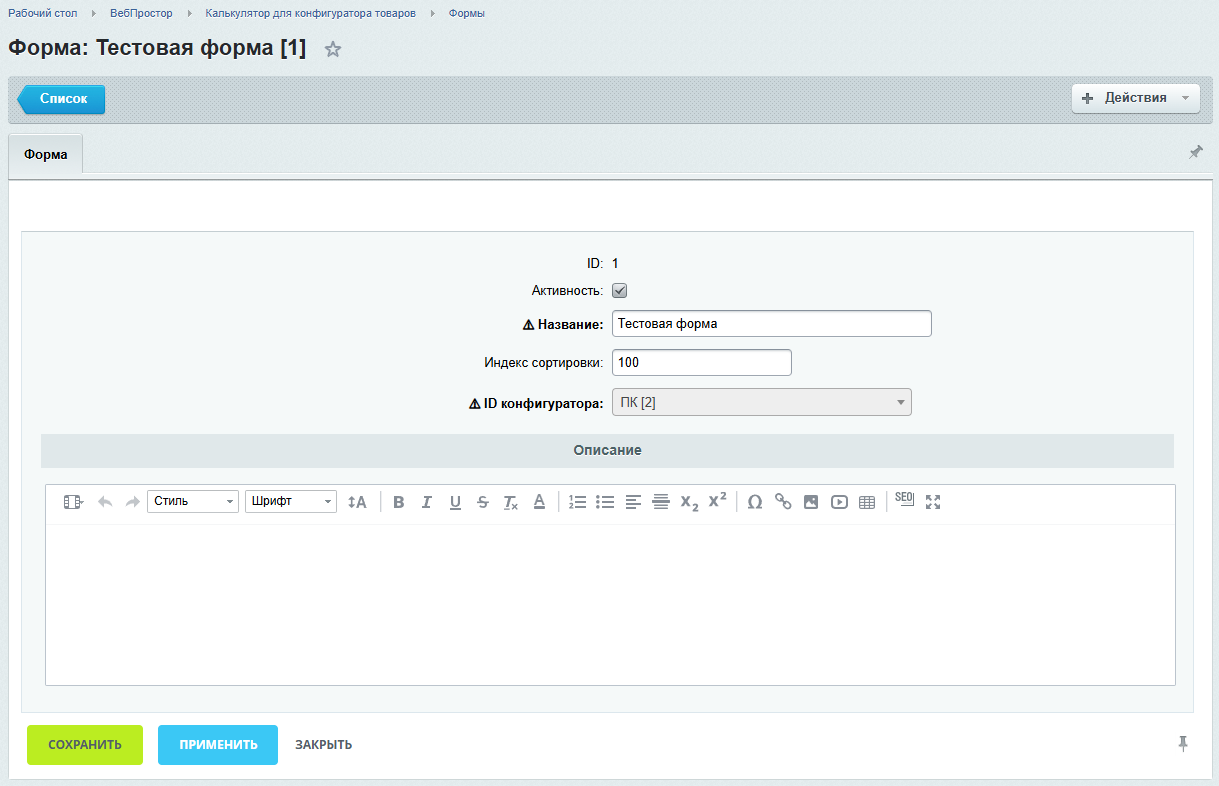Redo the edit in the description editor
Screen dimensions: 1219x786
[x=132, y=502]
